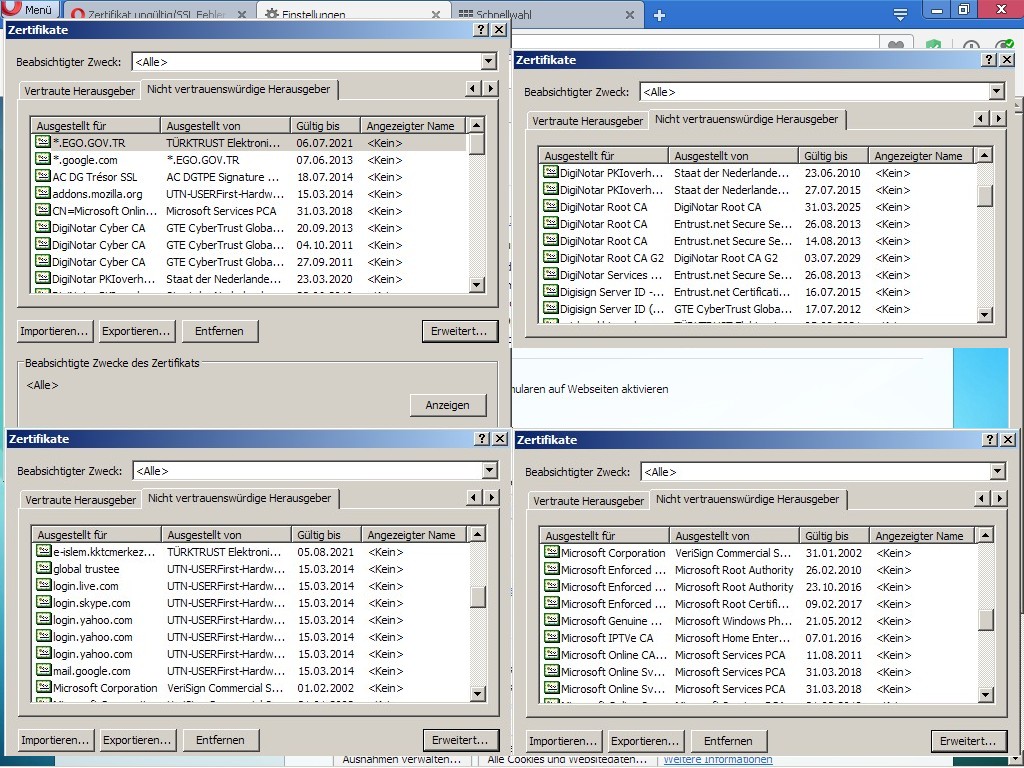
Task: Click icon of Digisign Server ID expiring 17.07.2012
Action: point(551,308)
